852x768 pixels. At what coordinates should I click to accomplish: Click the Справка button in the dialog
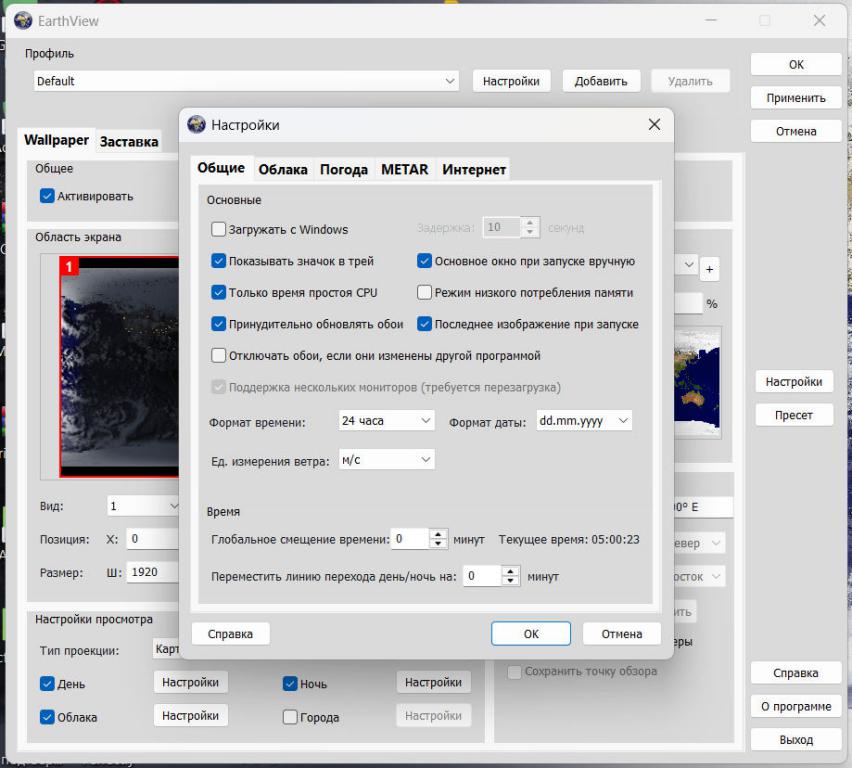(x=230, y=633)
